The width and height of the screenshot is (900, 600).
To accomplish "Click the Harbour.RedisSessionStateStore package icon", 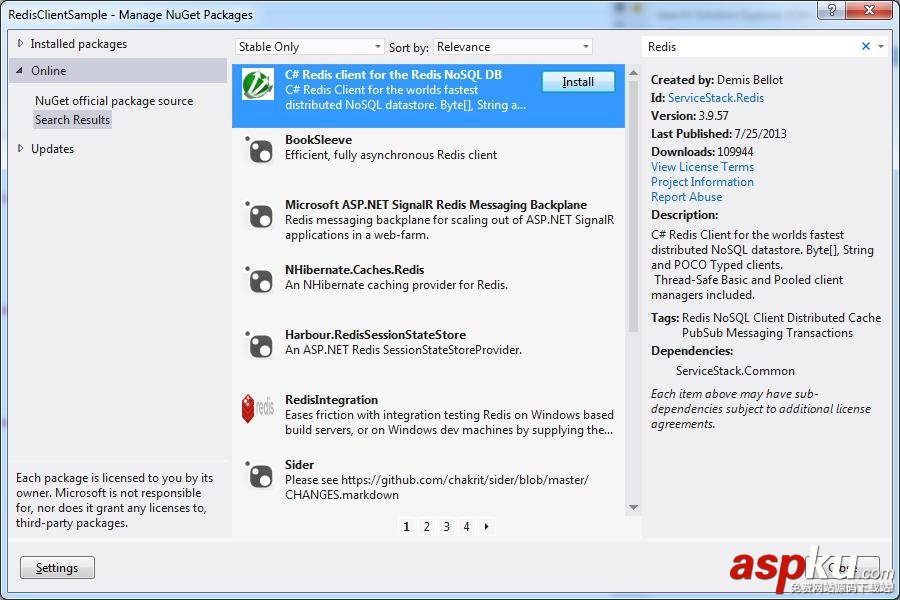I will (x=259, y=345).
